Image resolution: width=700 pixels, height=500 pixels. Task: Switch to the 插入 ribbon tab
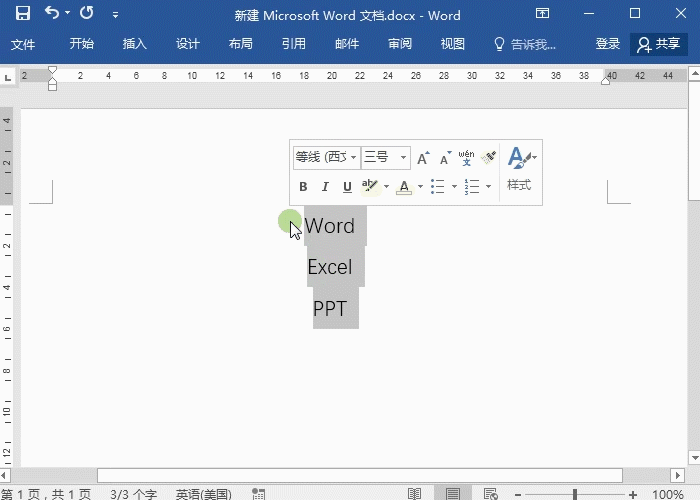coord(134,44)
